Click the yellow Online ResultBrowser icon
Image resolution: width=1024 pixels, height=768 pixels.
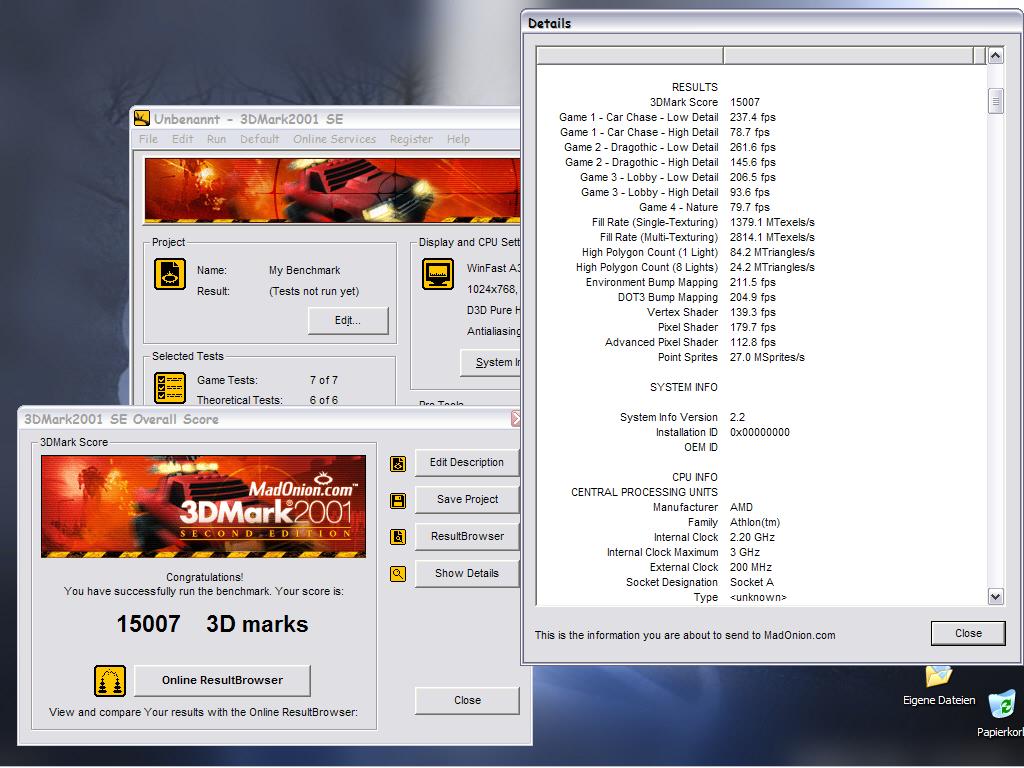click(x=110, y=681)
